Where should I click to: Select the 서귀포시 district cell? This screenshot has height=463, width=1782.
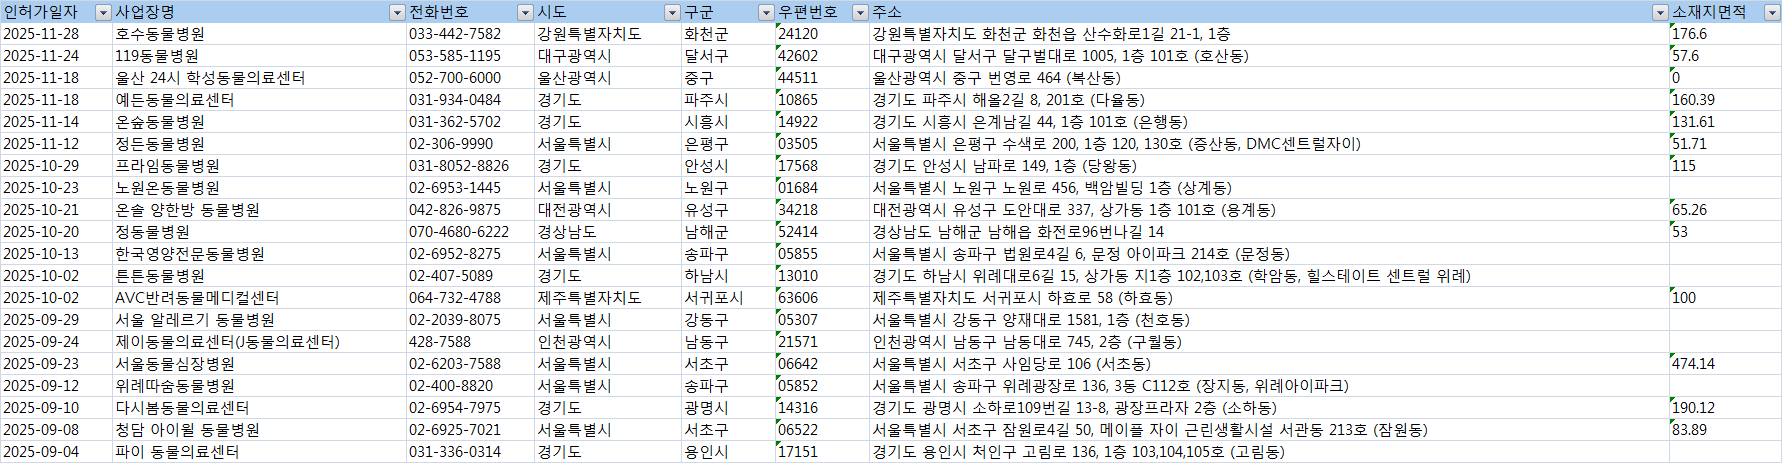click(x=729, y=298)
